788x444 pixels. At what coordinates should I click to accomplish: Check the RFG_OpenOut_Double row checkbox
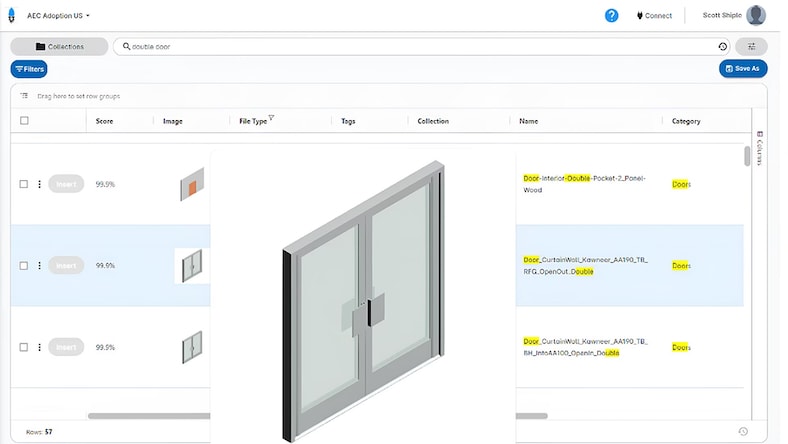(x=24, y=265)
